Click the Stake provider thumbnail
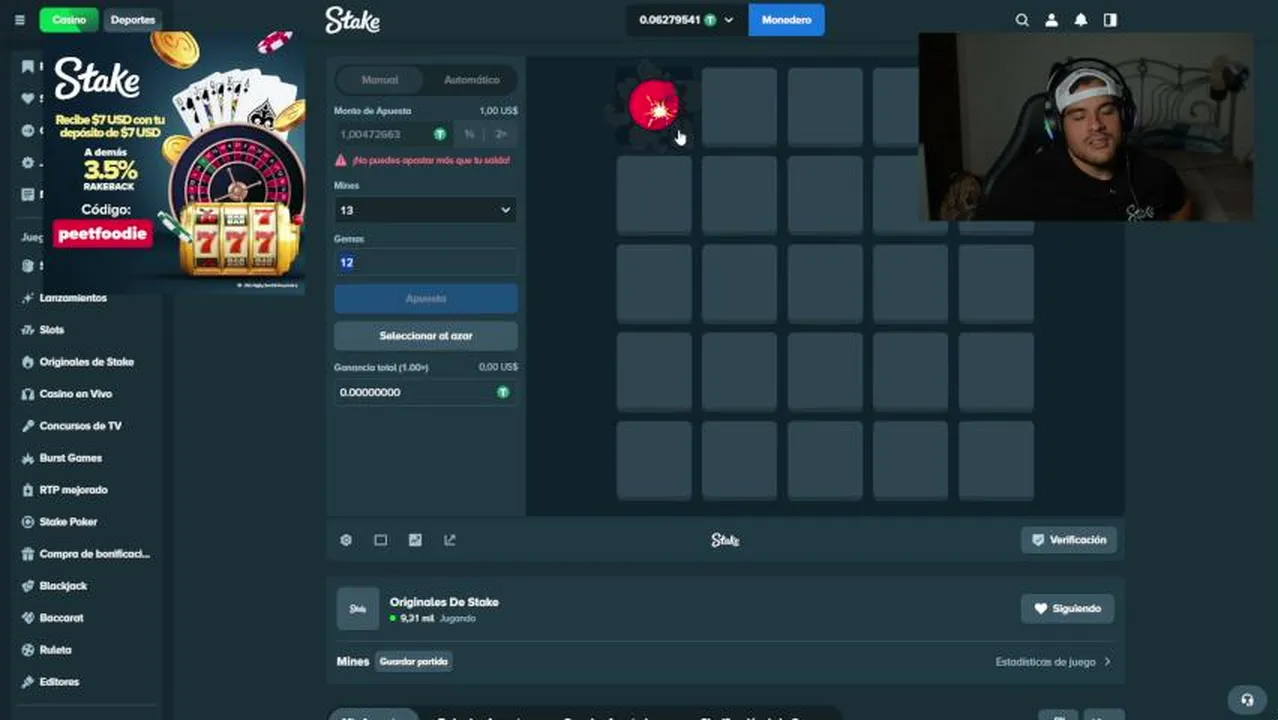The image size is (1278, 720). 358,609
